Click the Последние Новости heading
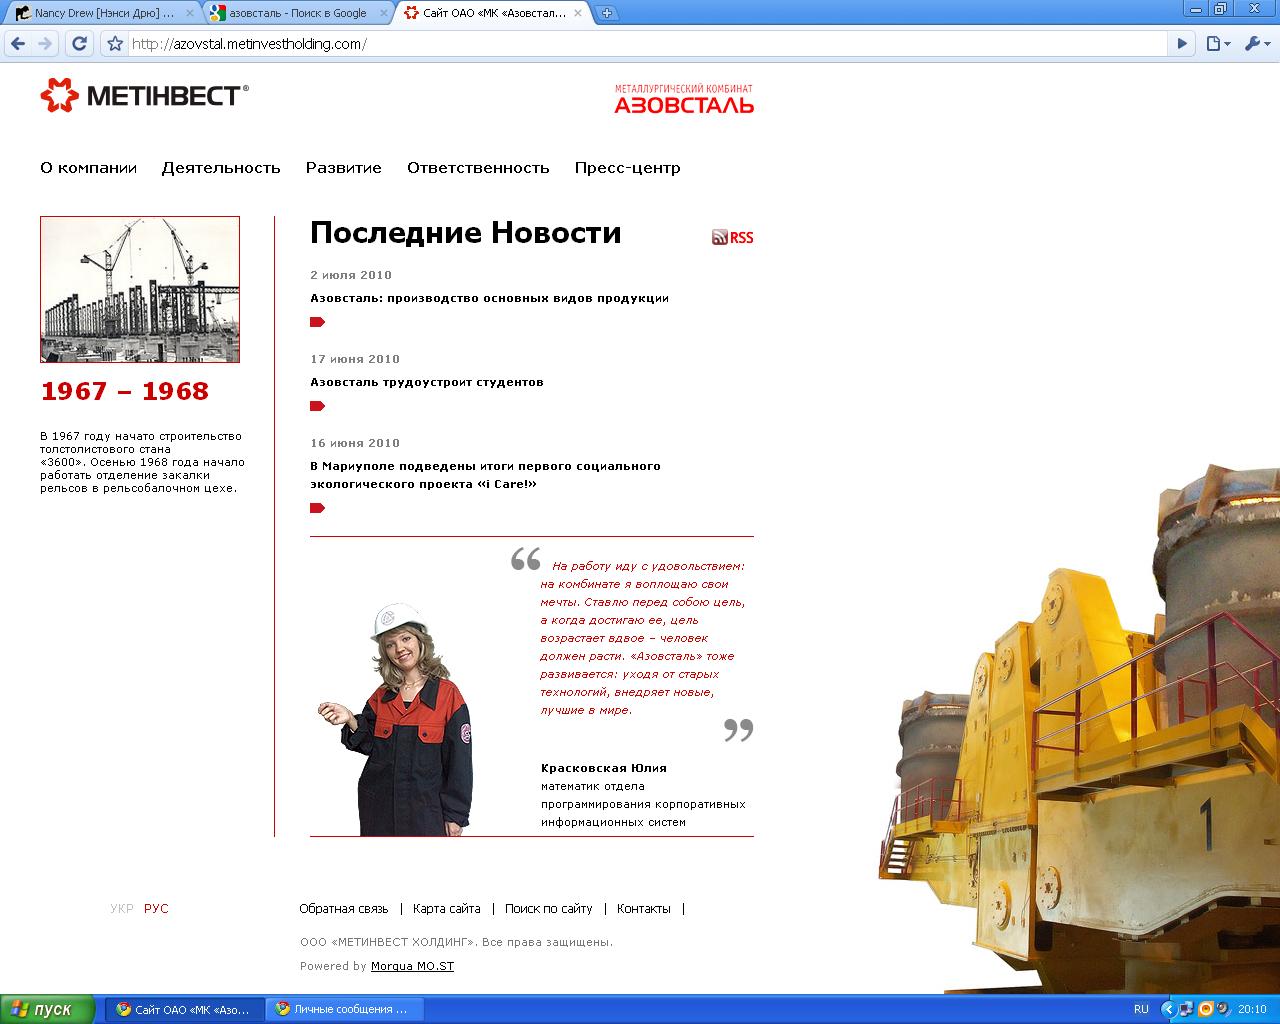This screenshot has width=1280, height=1024. point(466,233)
